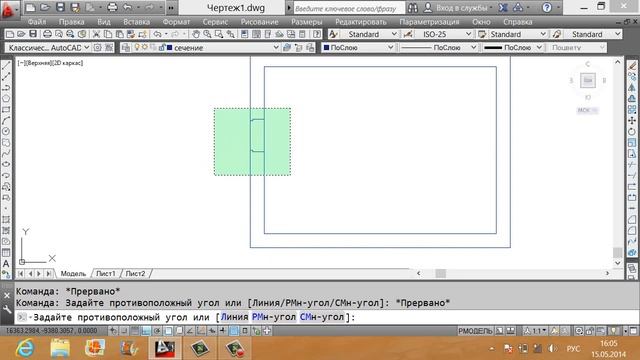The height and width of the screenshot is (360, 640).
Task: Open the Properties palette icon
Action: pyautogui.click(x=244, y=34)
